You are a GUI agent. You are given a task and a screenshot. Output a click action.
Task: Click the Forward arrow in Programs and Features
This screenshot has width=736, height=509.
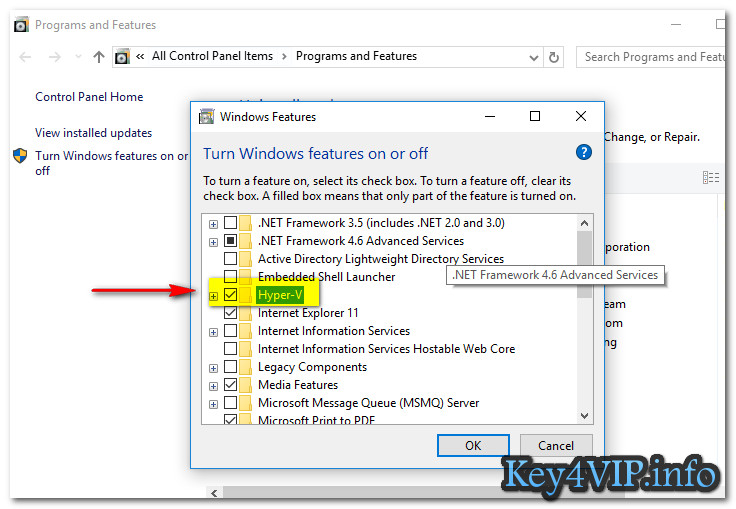pyautogui.click(x=54, y=57)
